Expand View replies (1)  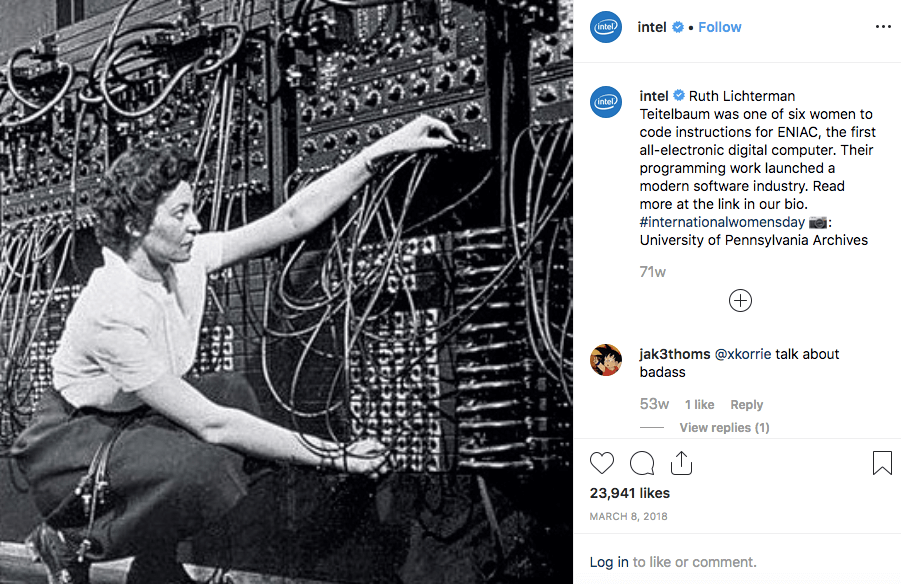(x=724, y=428)
